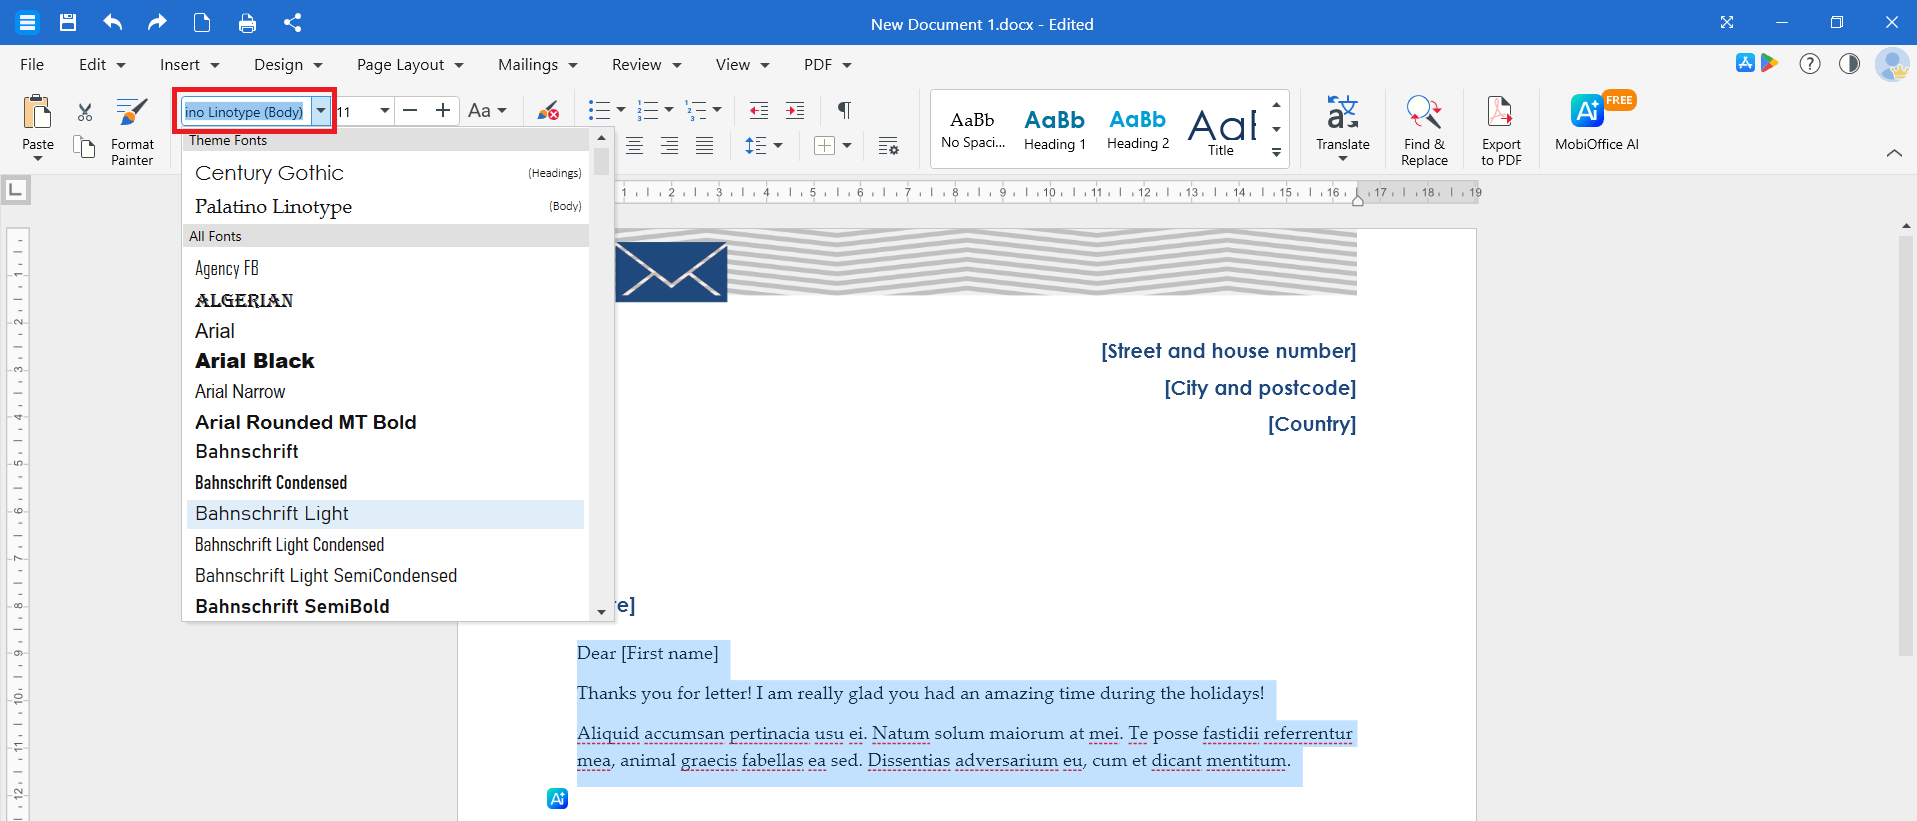Activate Format Painter
This screenshot has height=821, width=1917.
point(132,131)
